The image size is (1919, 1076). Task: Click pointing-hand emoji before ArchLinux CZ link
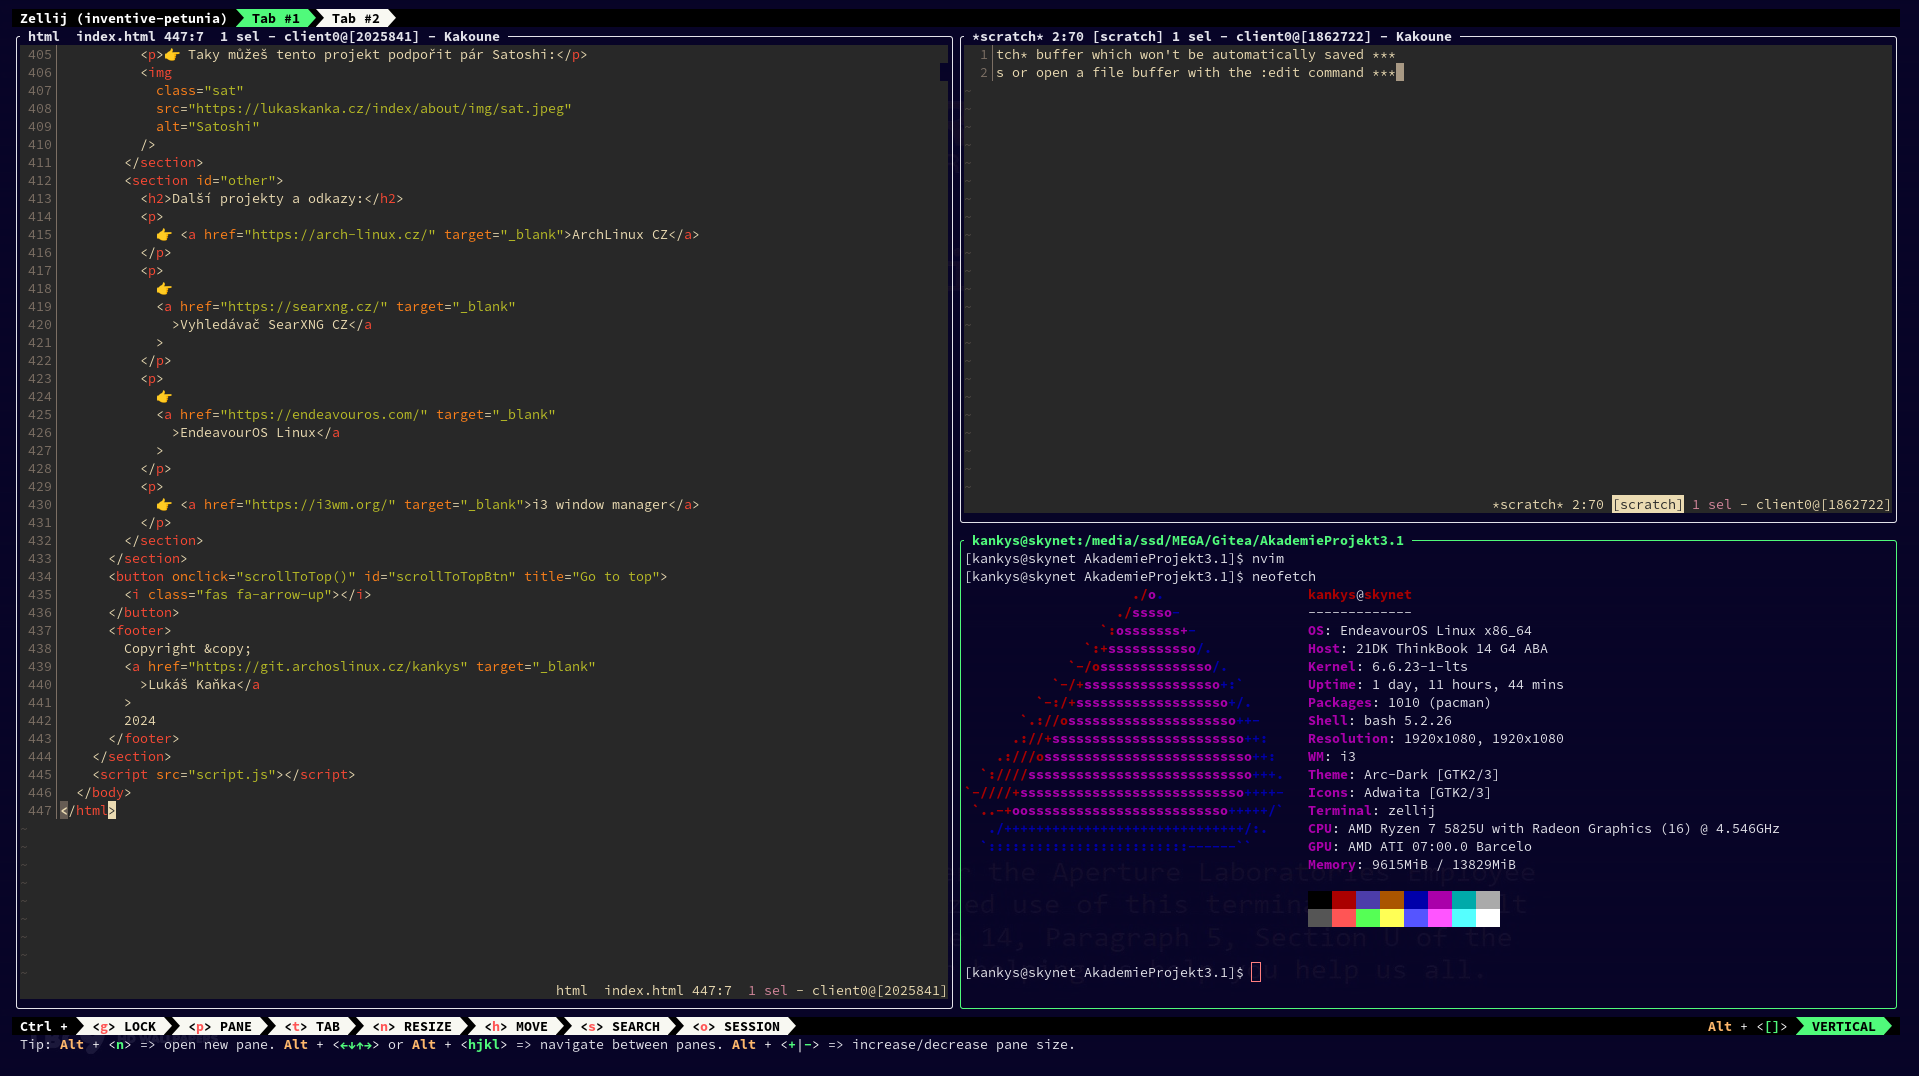pyautogui.click(x=164, y=235)
